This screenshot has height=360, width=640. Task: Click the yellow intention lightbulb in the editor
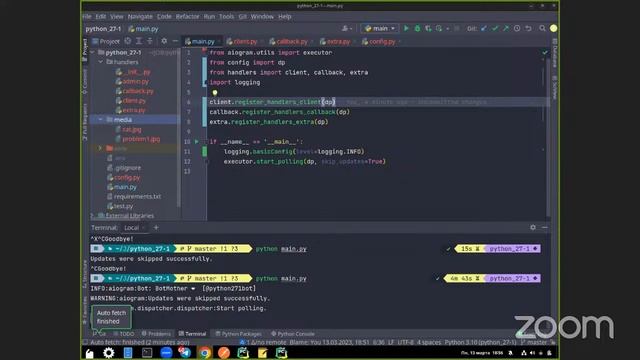pos(215,92)
